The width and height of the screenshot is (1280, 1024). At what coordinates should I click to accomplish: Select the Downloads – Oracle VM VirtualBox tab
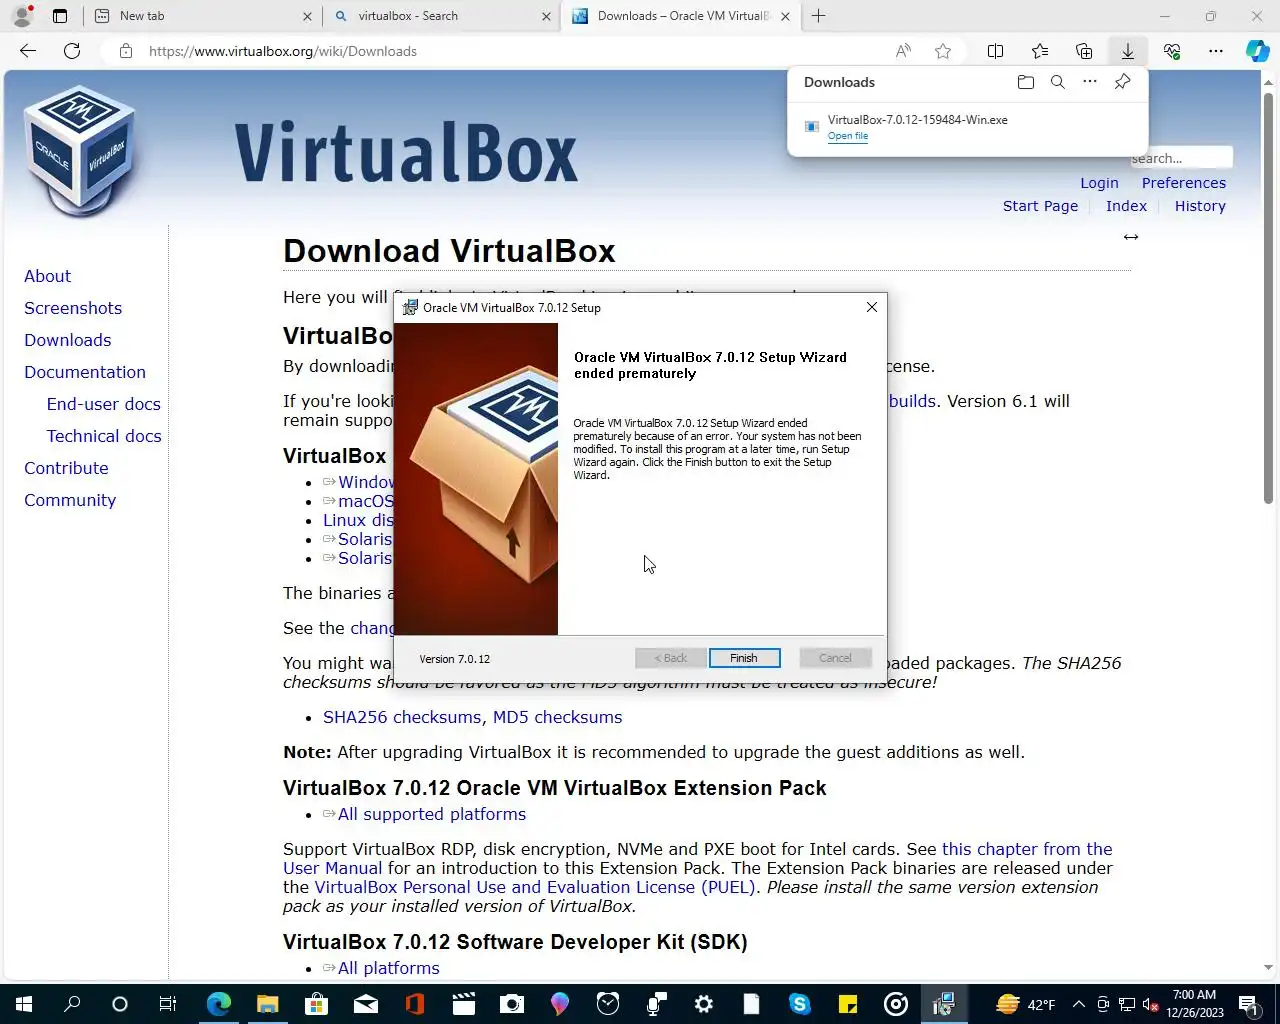(680, 16)
